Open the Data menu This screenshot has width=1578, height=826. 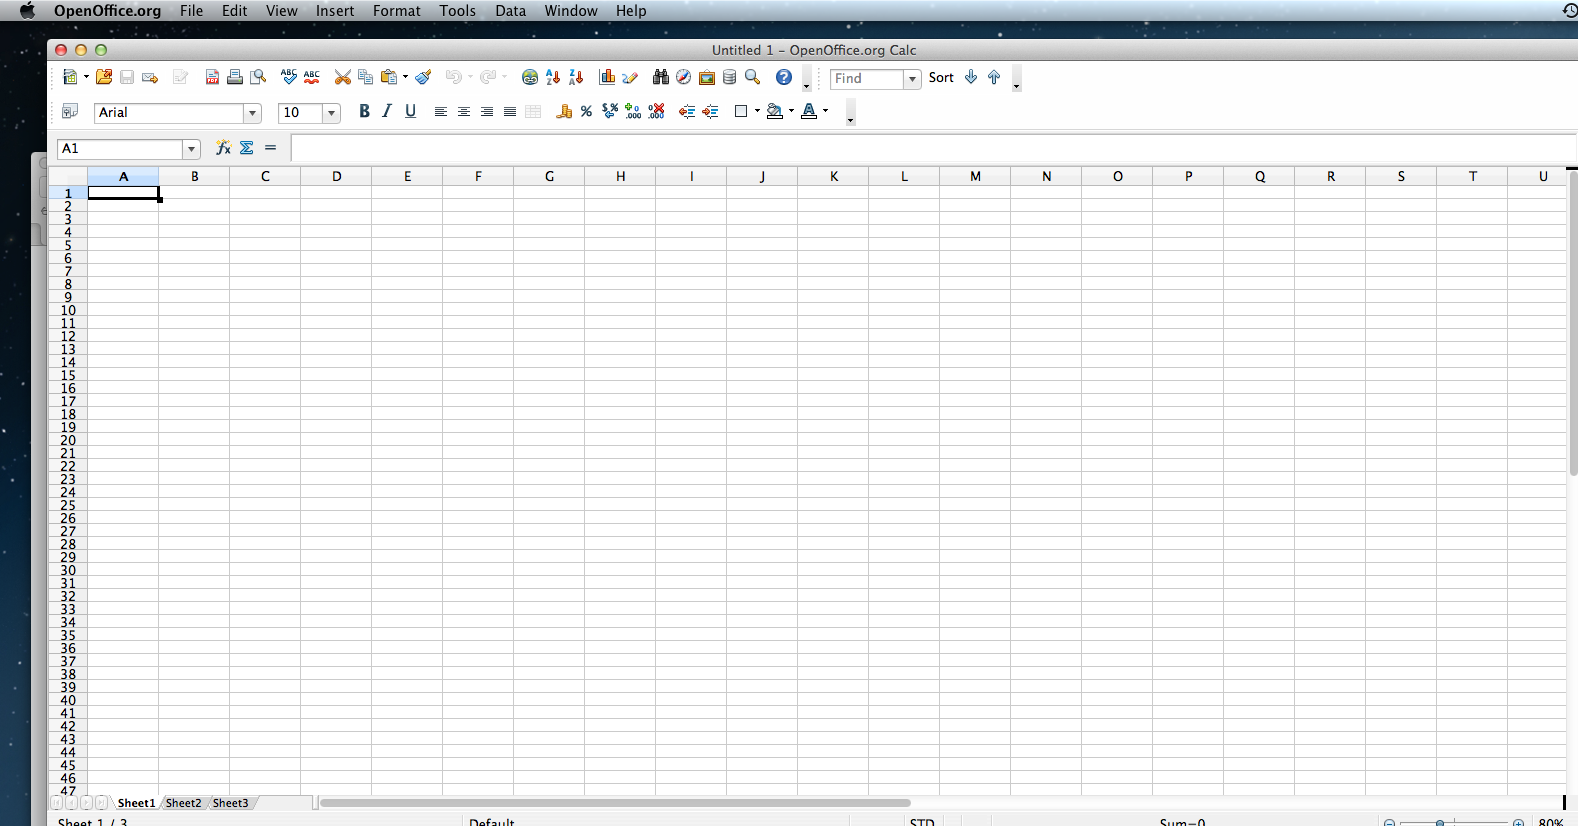pyautogui.click(x=510, y=11)
